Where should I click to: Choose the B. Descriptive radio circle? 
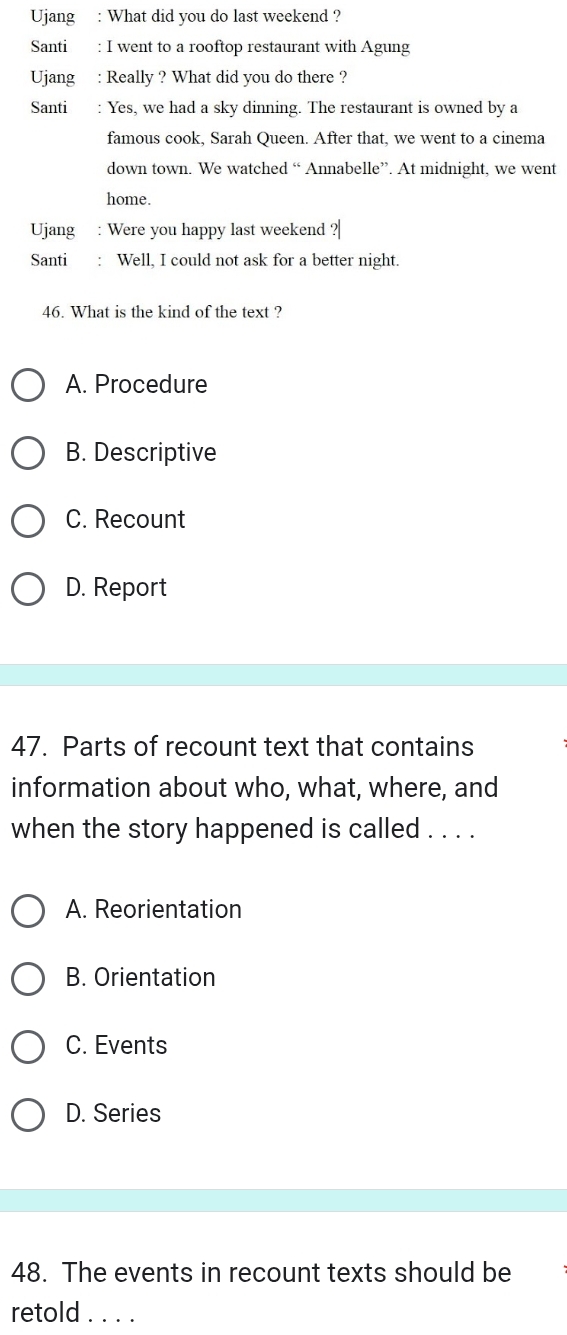(28, 453)
